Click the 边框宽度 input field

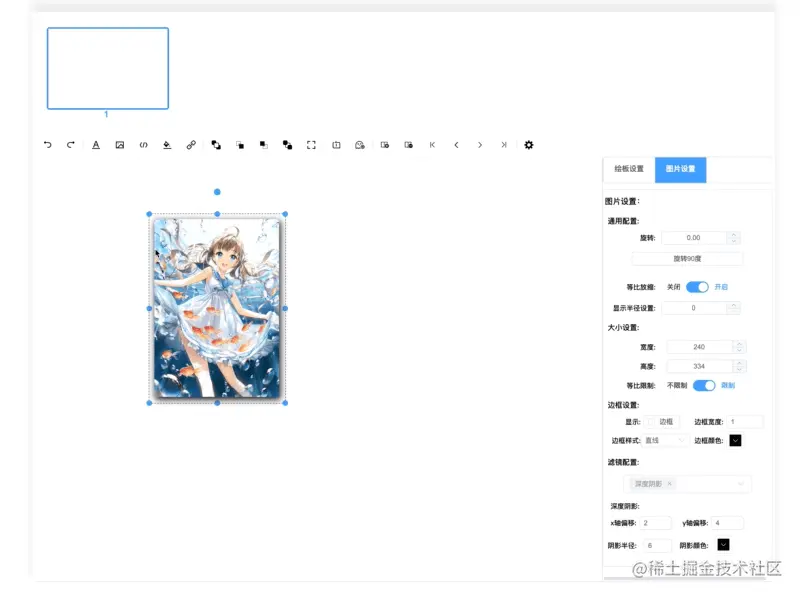(x=745, y=422)
